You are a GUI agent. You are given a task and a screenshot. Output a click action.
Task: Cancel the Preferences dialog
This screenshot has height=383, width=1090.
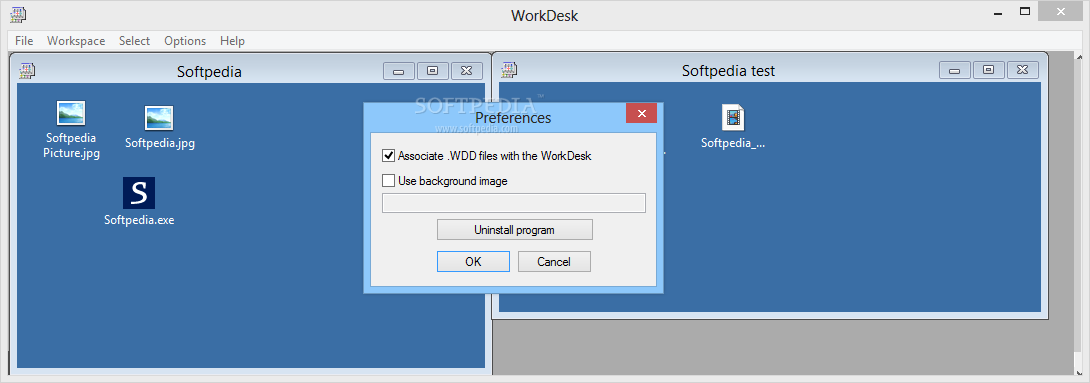click(x=554, y=261)
